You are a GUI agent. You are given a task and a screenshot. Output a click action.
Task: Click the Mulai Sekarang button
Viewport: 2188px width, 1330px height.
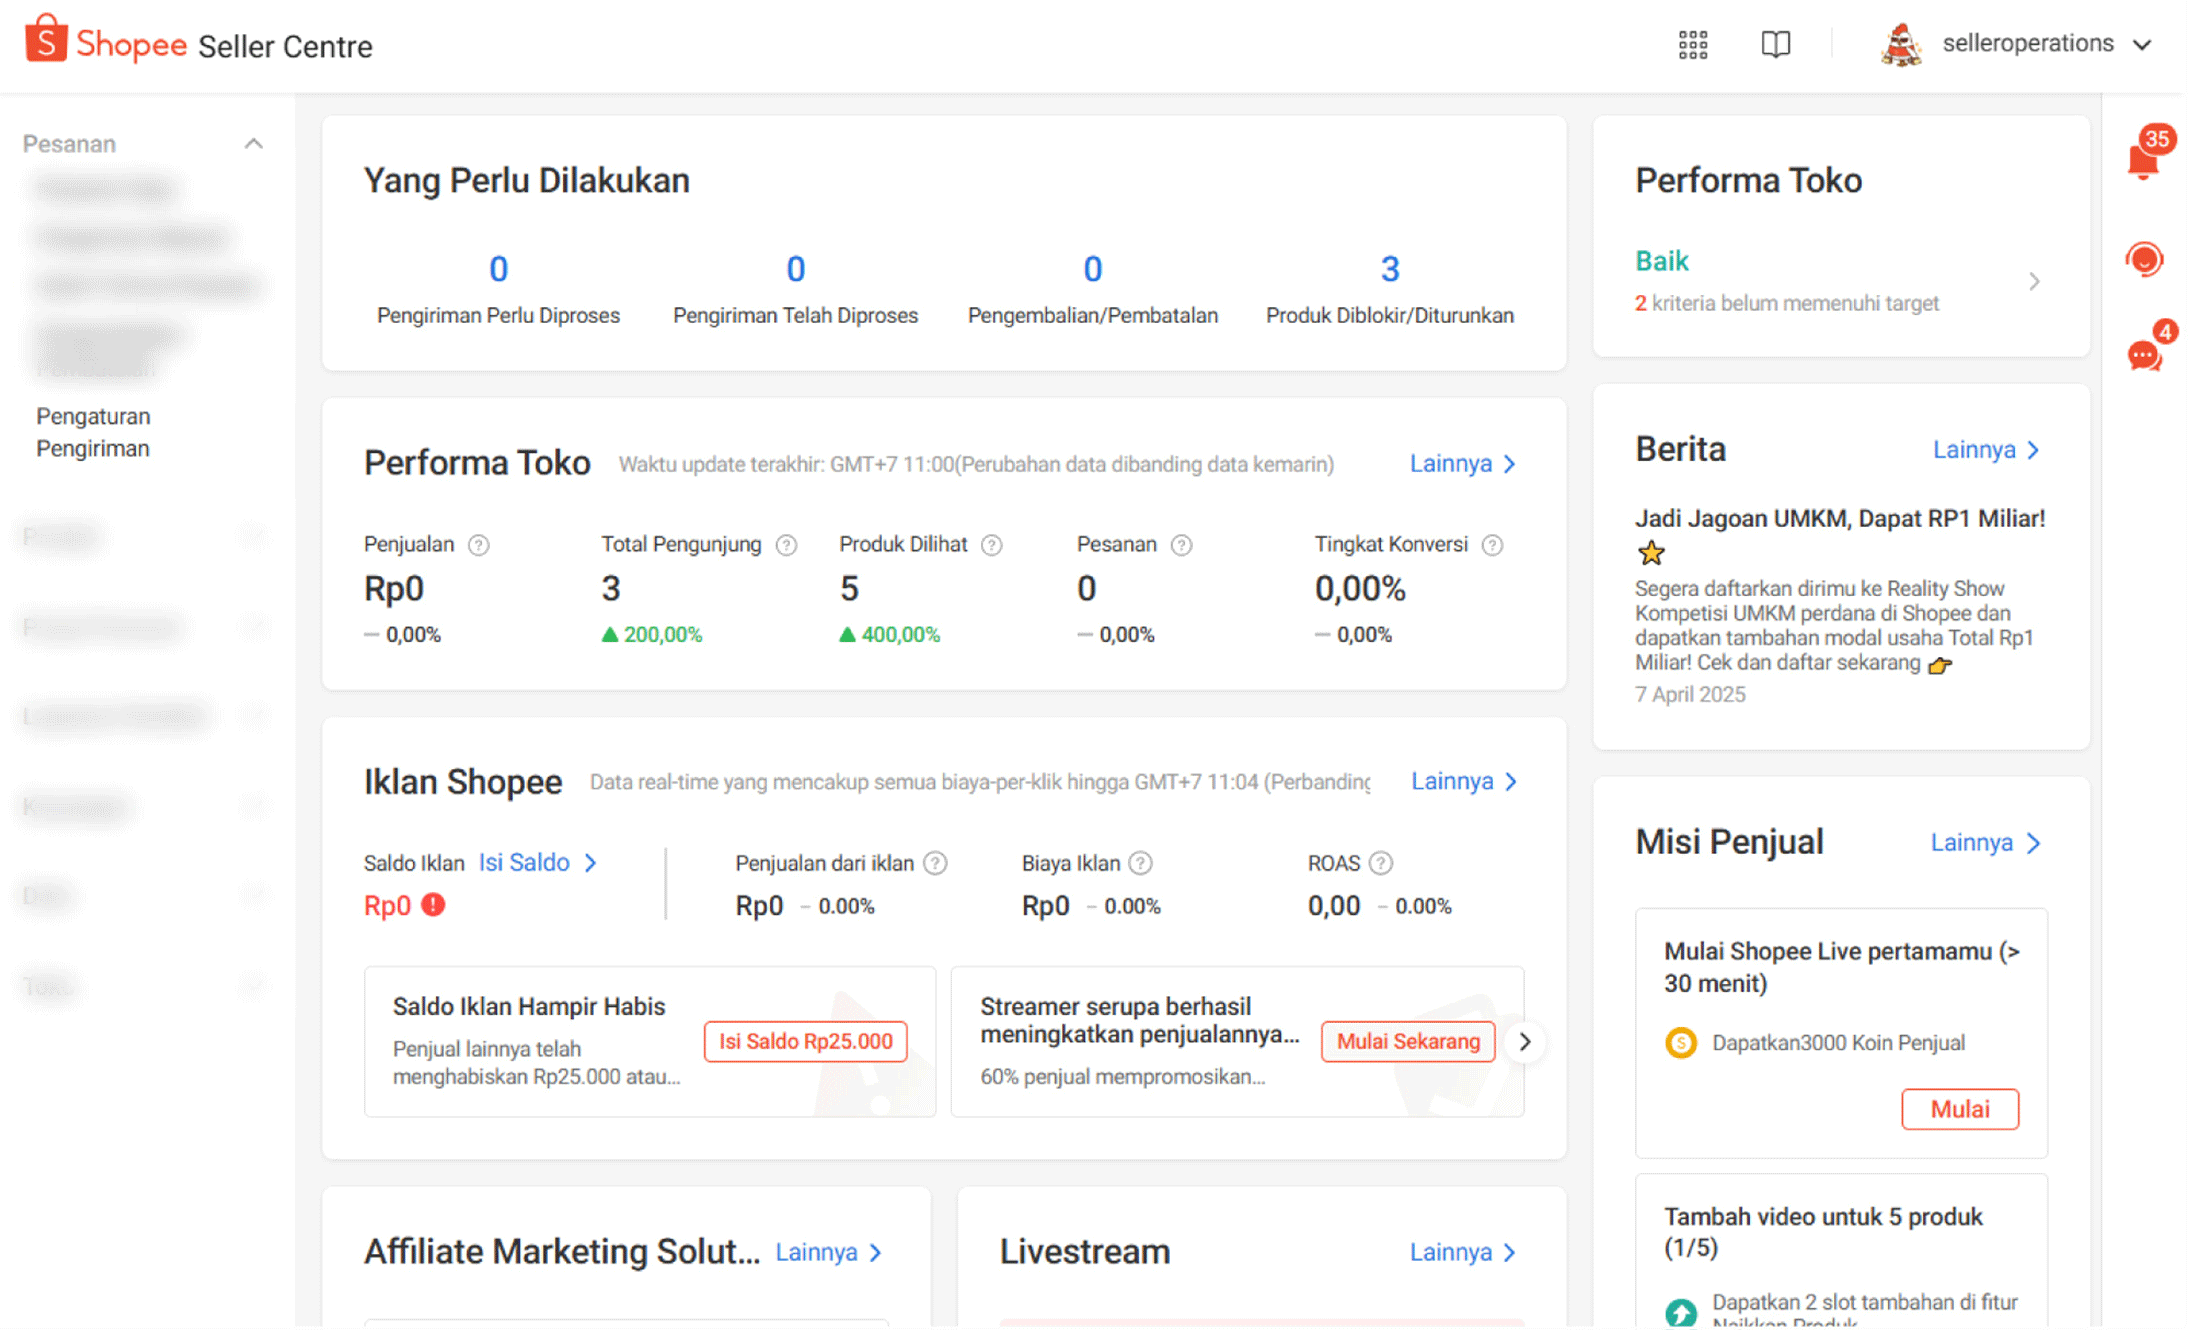click(1408, 1042)
